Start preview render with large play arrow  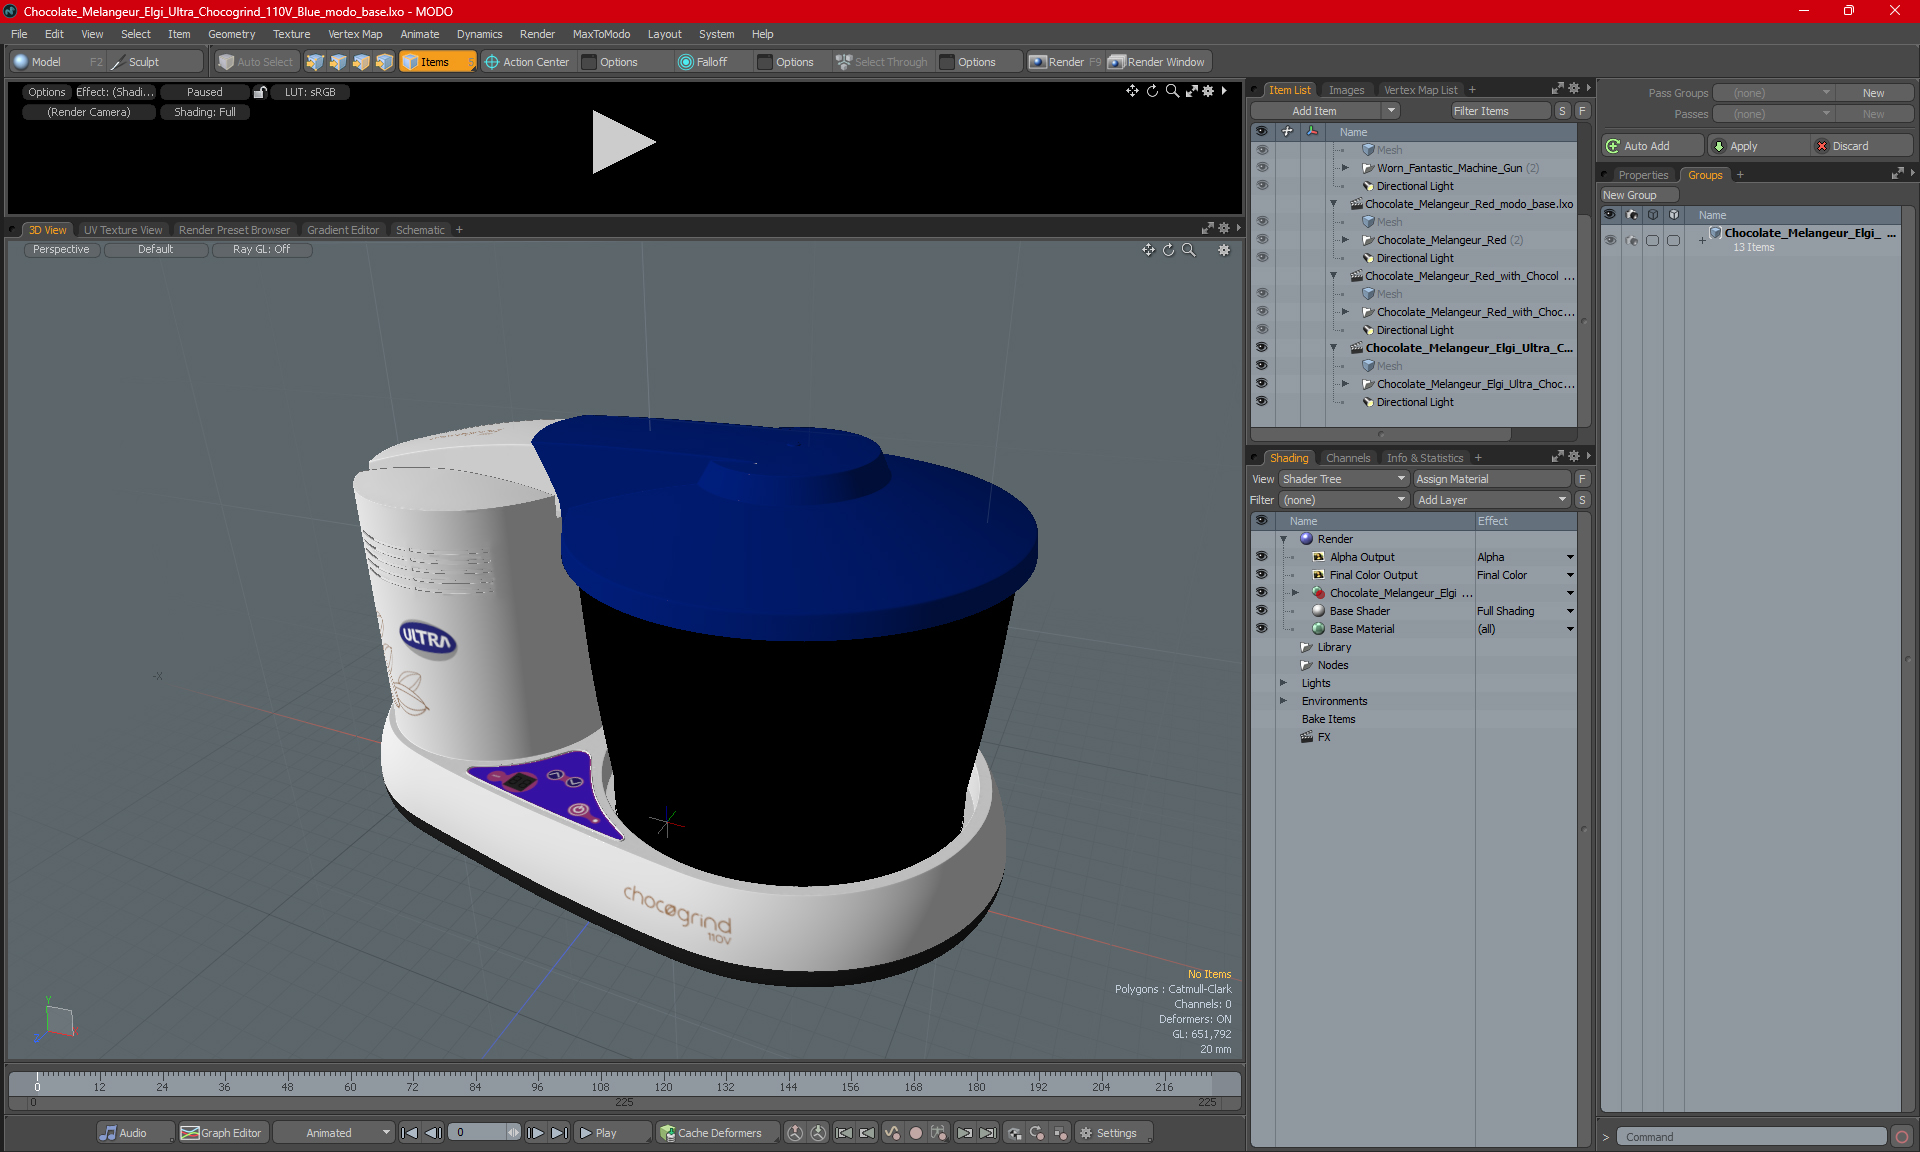pyautogui.click(x=622, y=142)
